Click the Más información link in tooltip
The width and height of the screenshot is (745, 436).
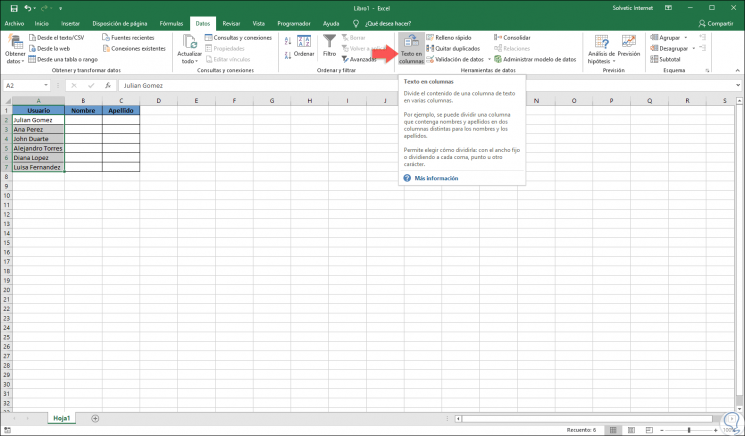[x=435, y=178]
